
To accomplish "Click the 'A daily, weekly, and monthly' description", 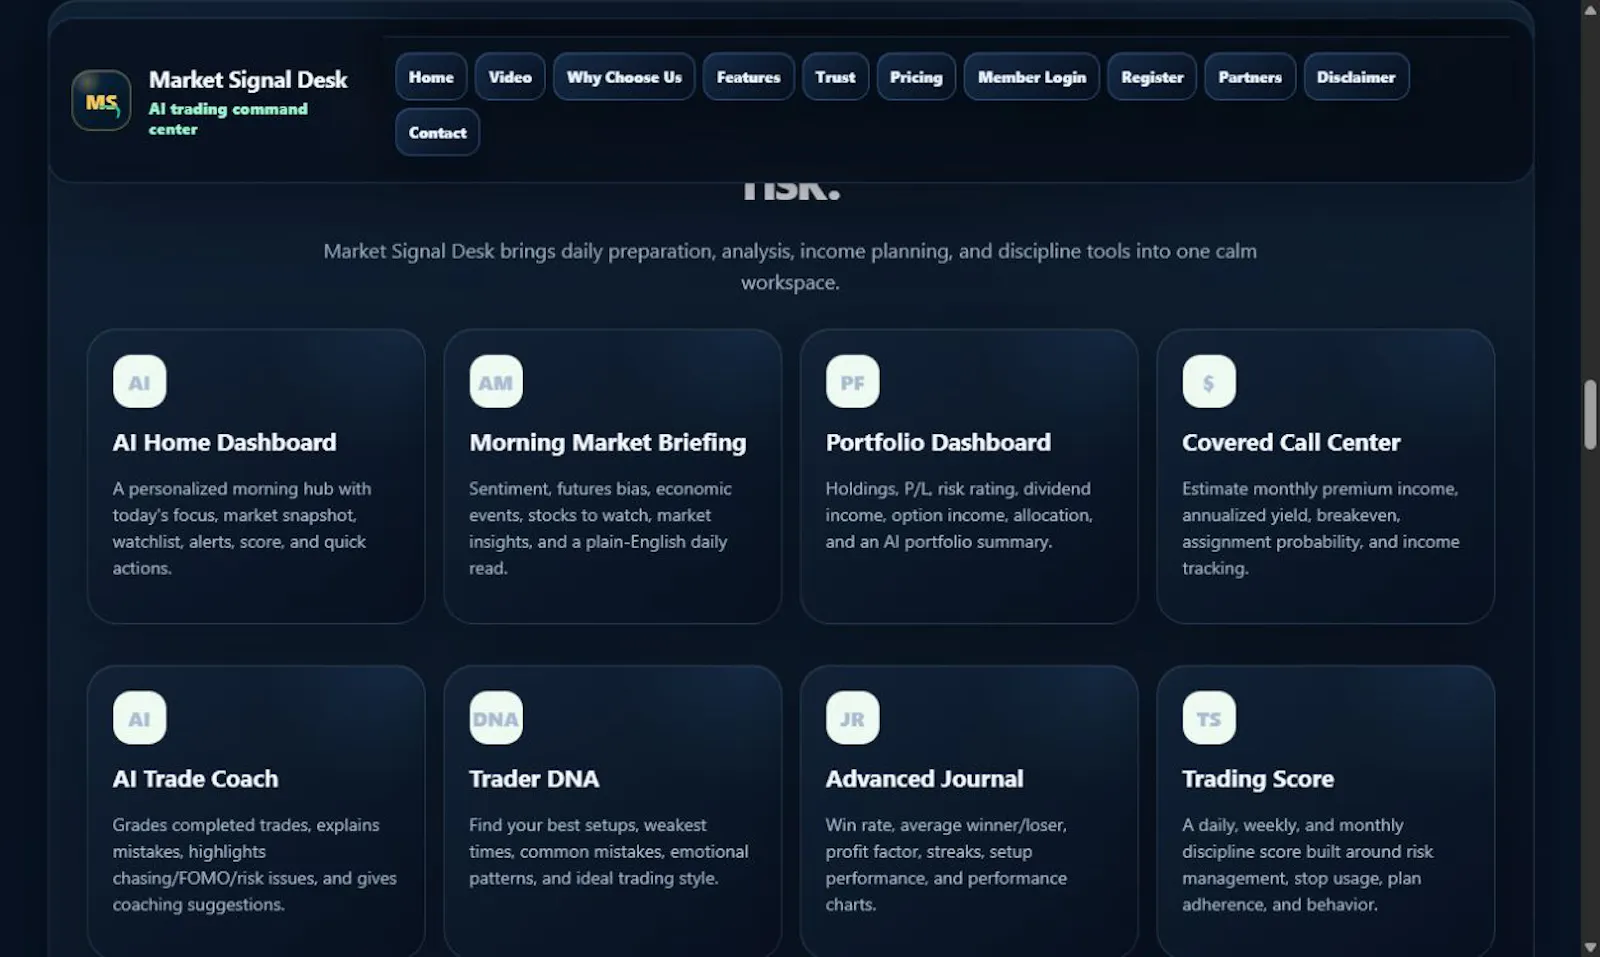I will pos(1308,864).
